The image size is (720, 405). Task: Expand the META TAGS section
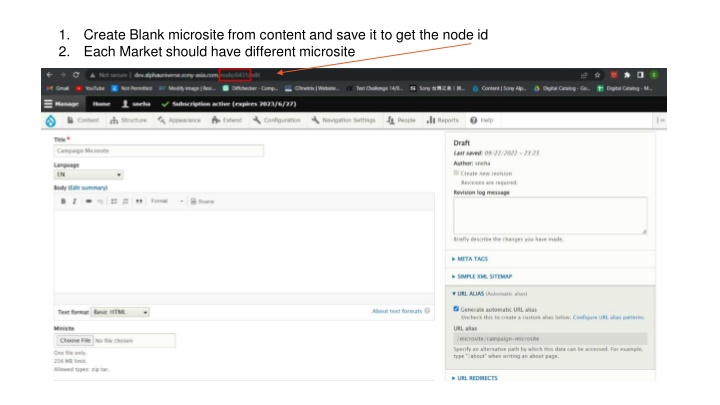tap(470, 259)
